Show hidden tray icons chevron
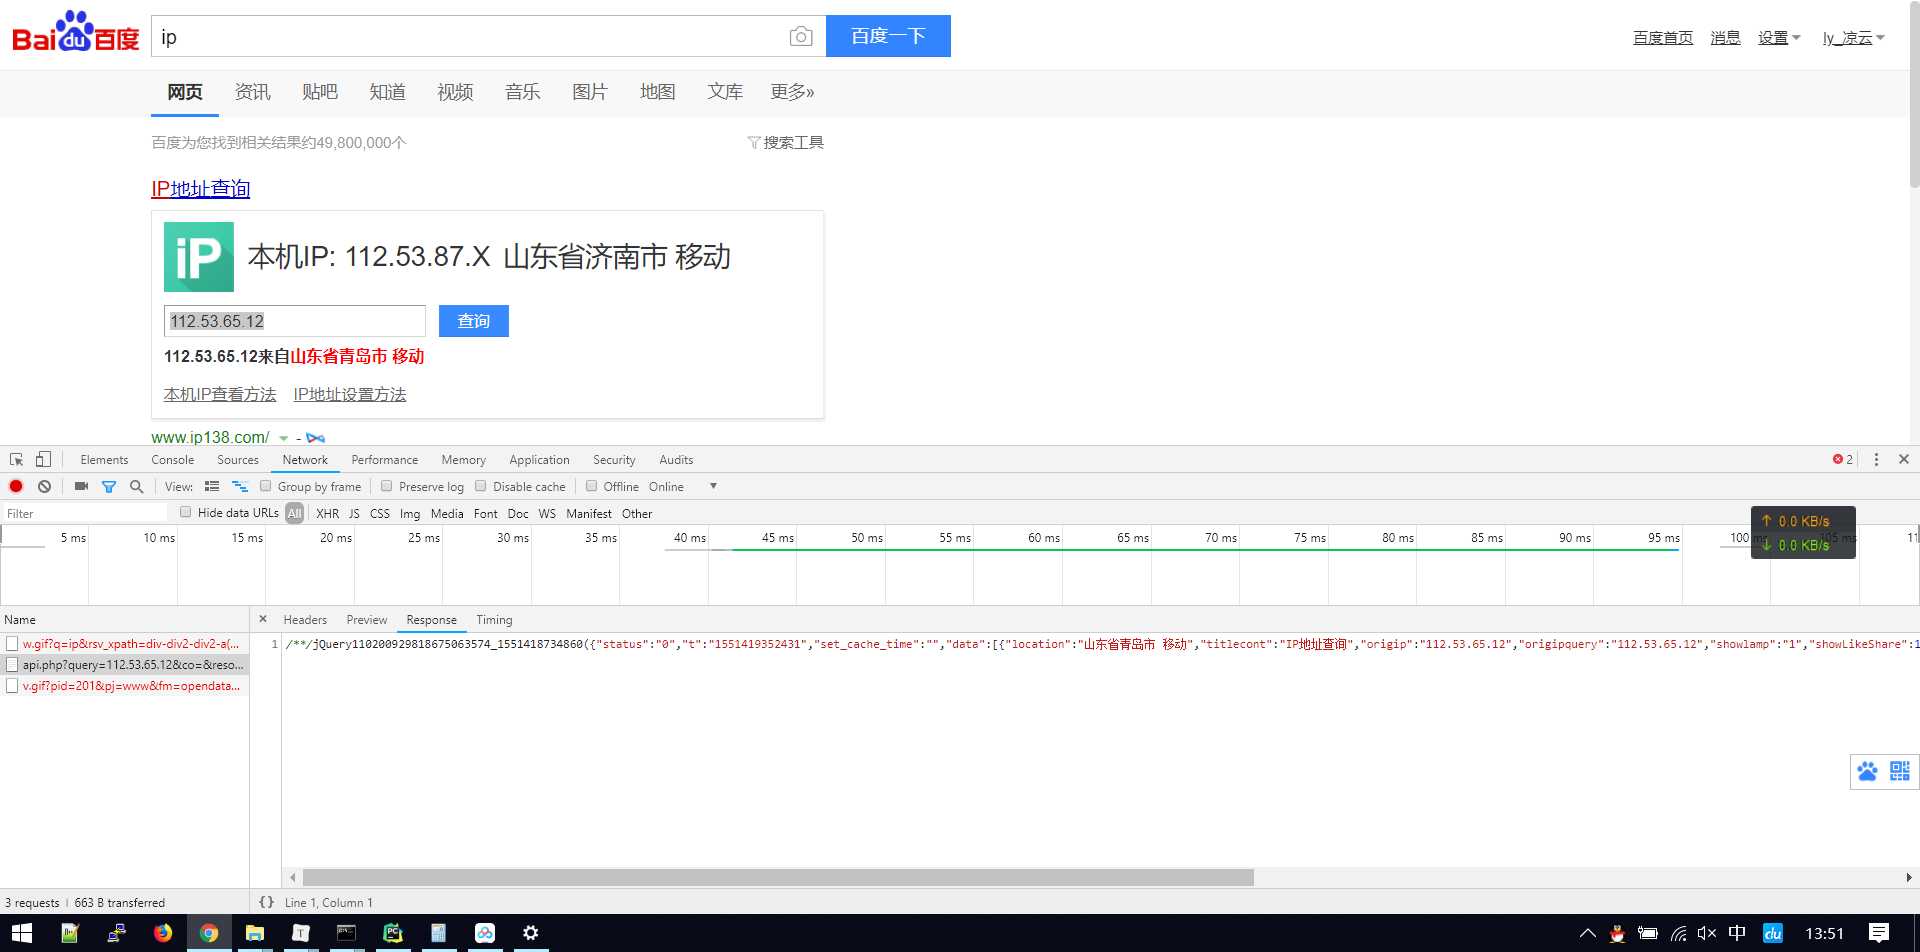The image size is (1920, 952). pos(1587,933)
